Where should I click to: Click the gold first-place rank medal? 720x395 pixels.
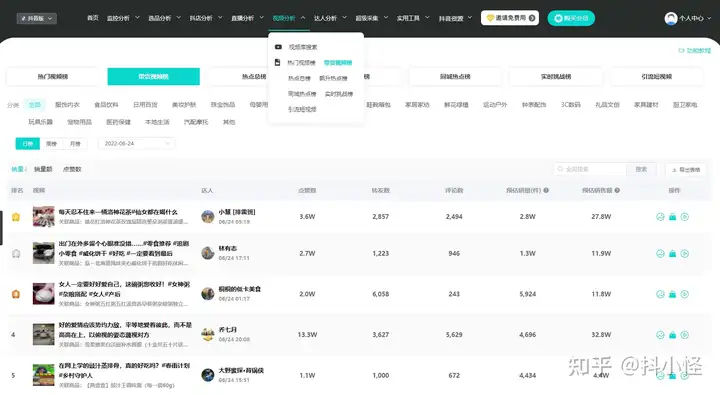coord(16,217)
